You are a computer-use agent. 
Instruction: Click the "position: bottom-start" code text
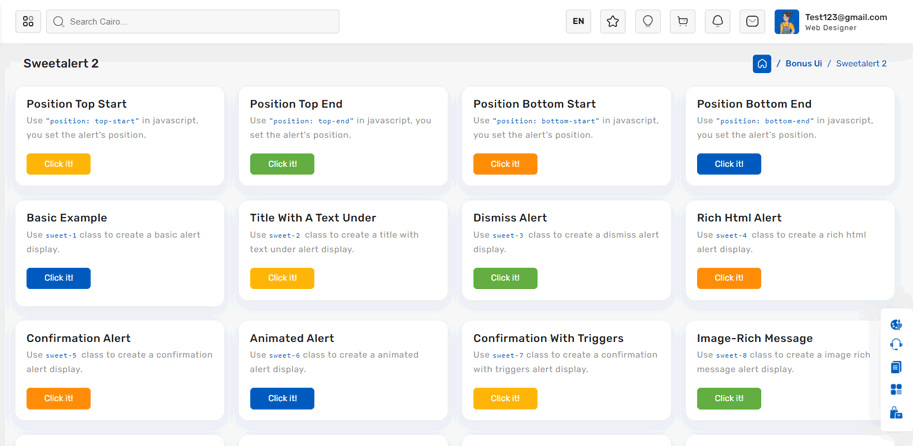coord(546,121)
